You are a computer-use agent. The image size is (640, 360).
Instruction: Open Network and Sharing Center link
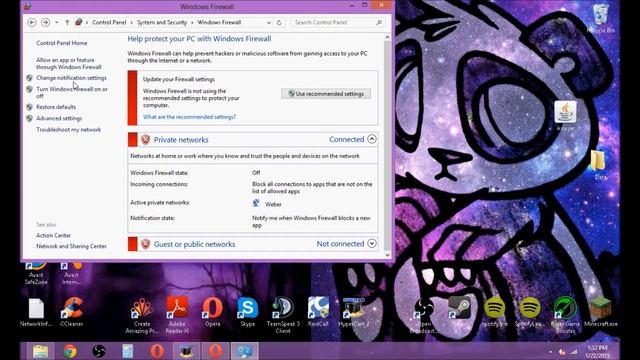[71, 246]
